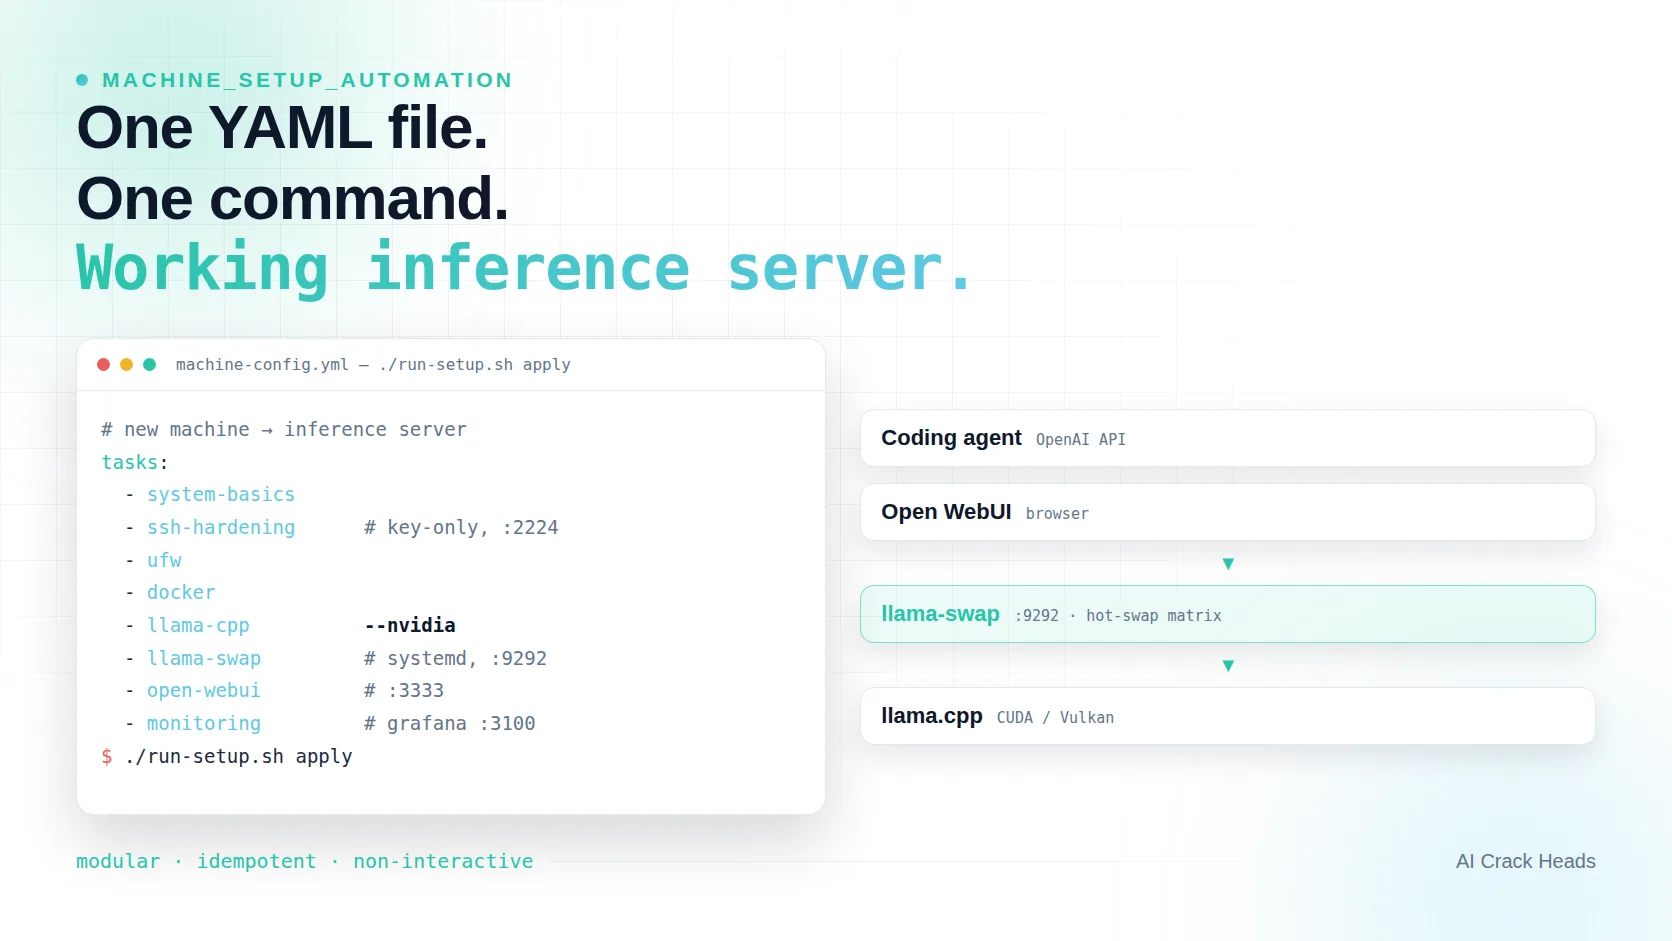Click the 'OpenAI API' label
This screenshot has width=1672, height=941.
pyautogui.click(x=1081, y=439)
